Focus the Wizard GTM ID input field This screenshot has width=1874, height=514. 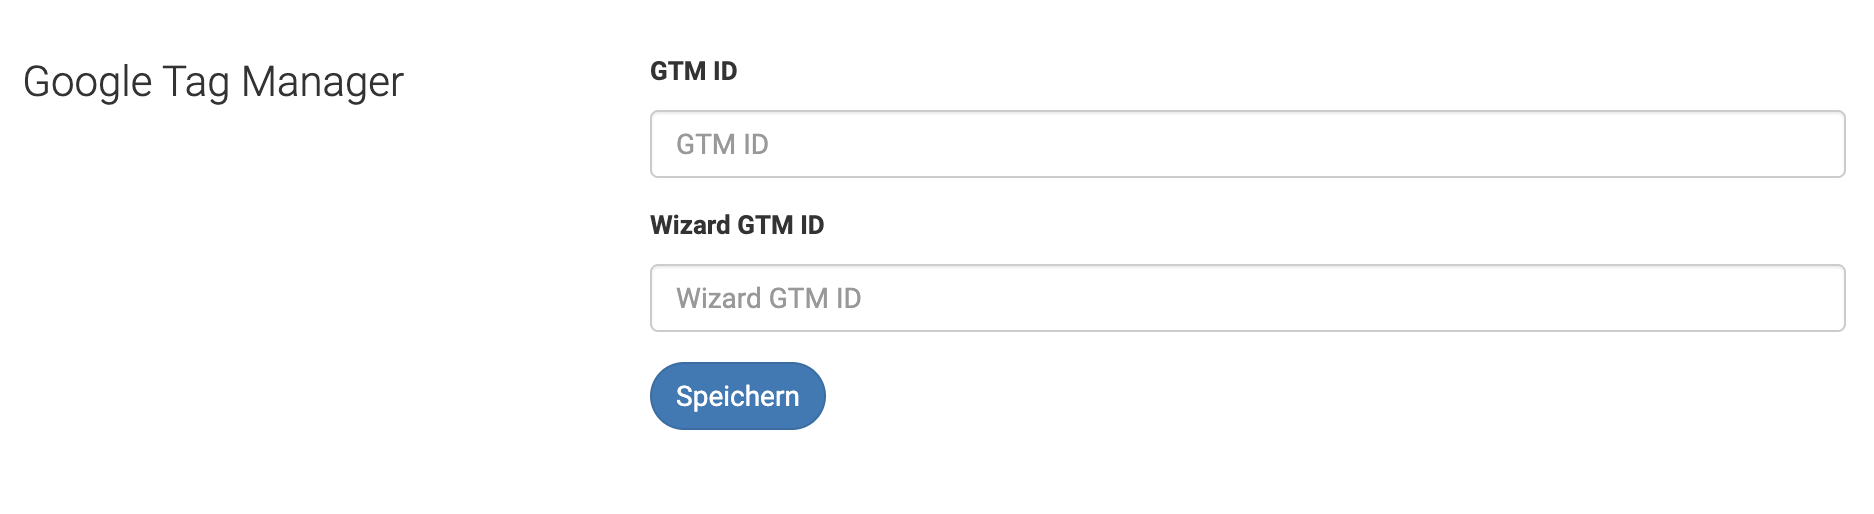[1247, 298]
